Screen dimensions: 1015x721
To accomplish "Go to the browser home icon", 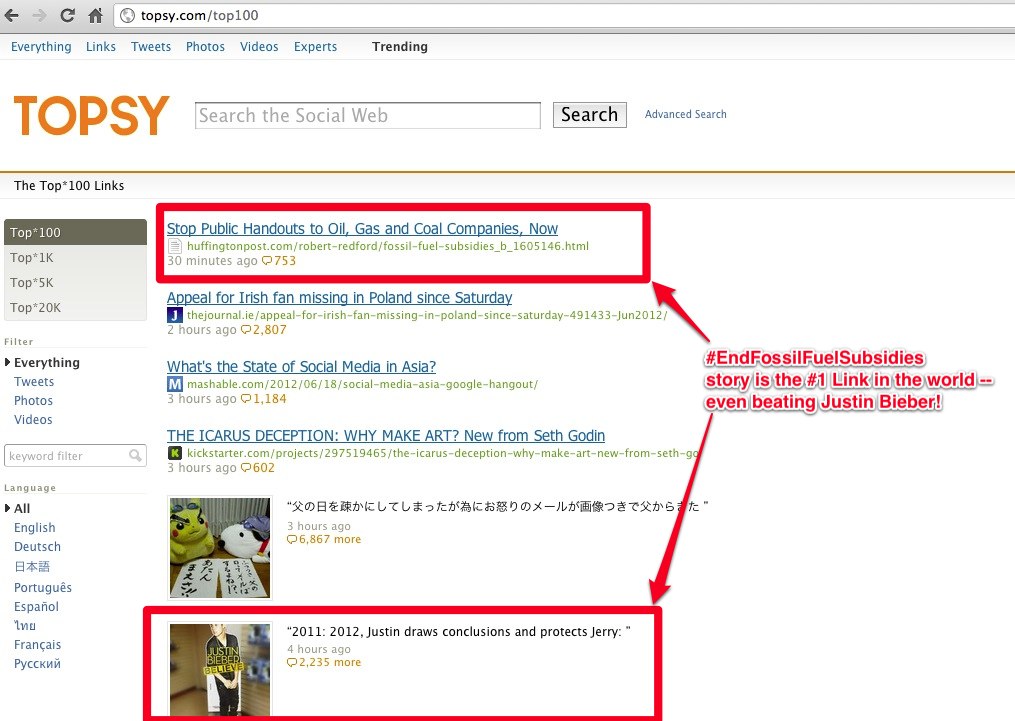I will click(96, 16).
